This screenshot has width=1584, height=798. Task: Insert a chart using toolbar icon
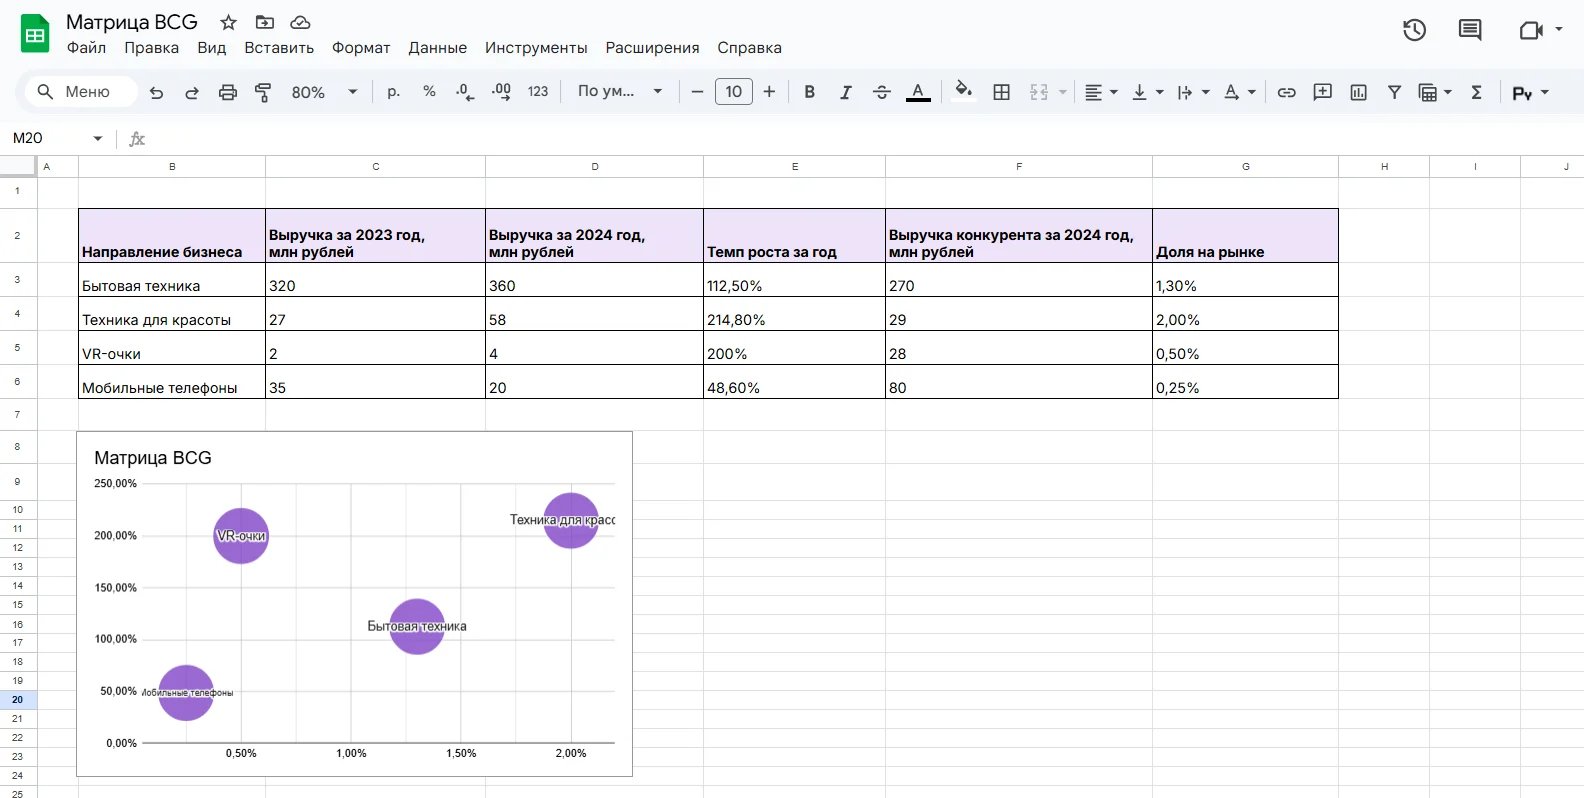1358,92
